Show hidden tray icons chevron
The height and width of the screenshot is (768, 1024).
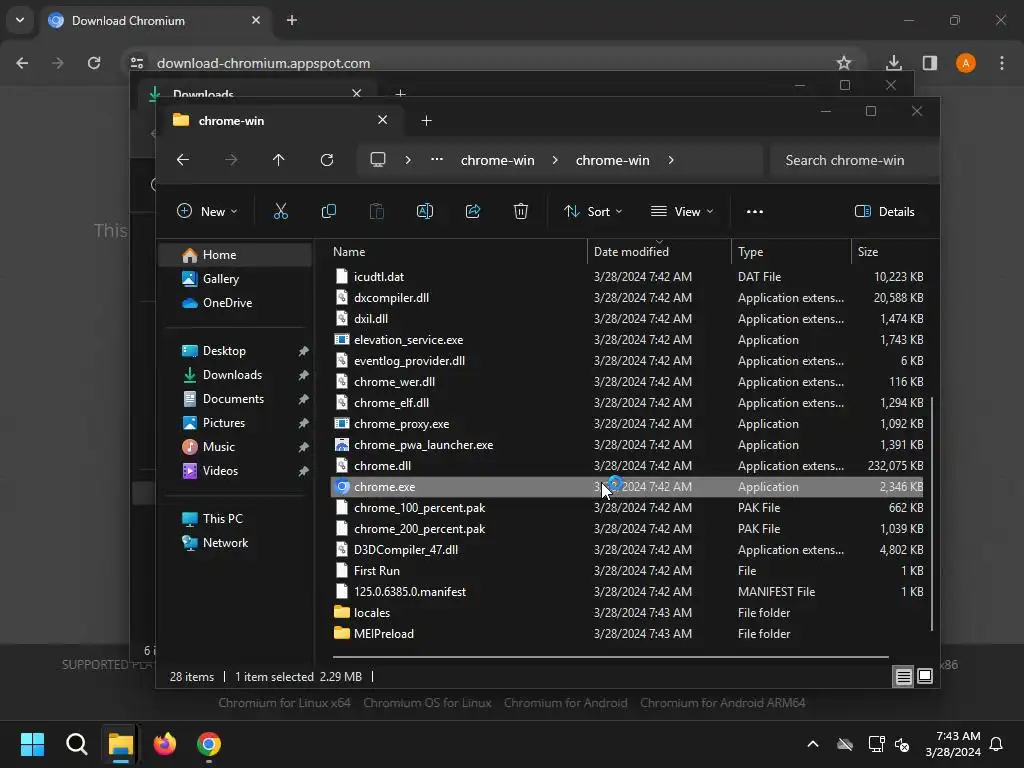point(813,744)
